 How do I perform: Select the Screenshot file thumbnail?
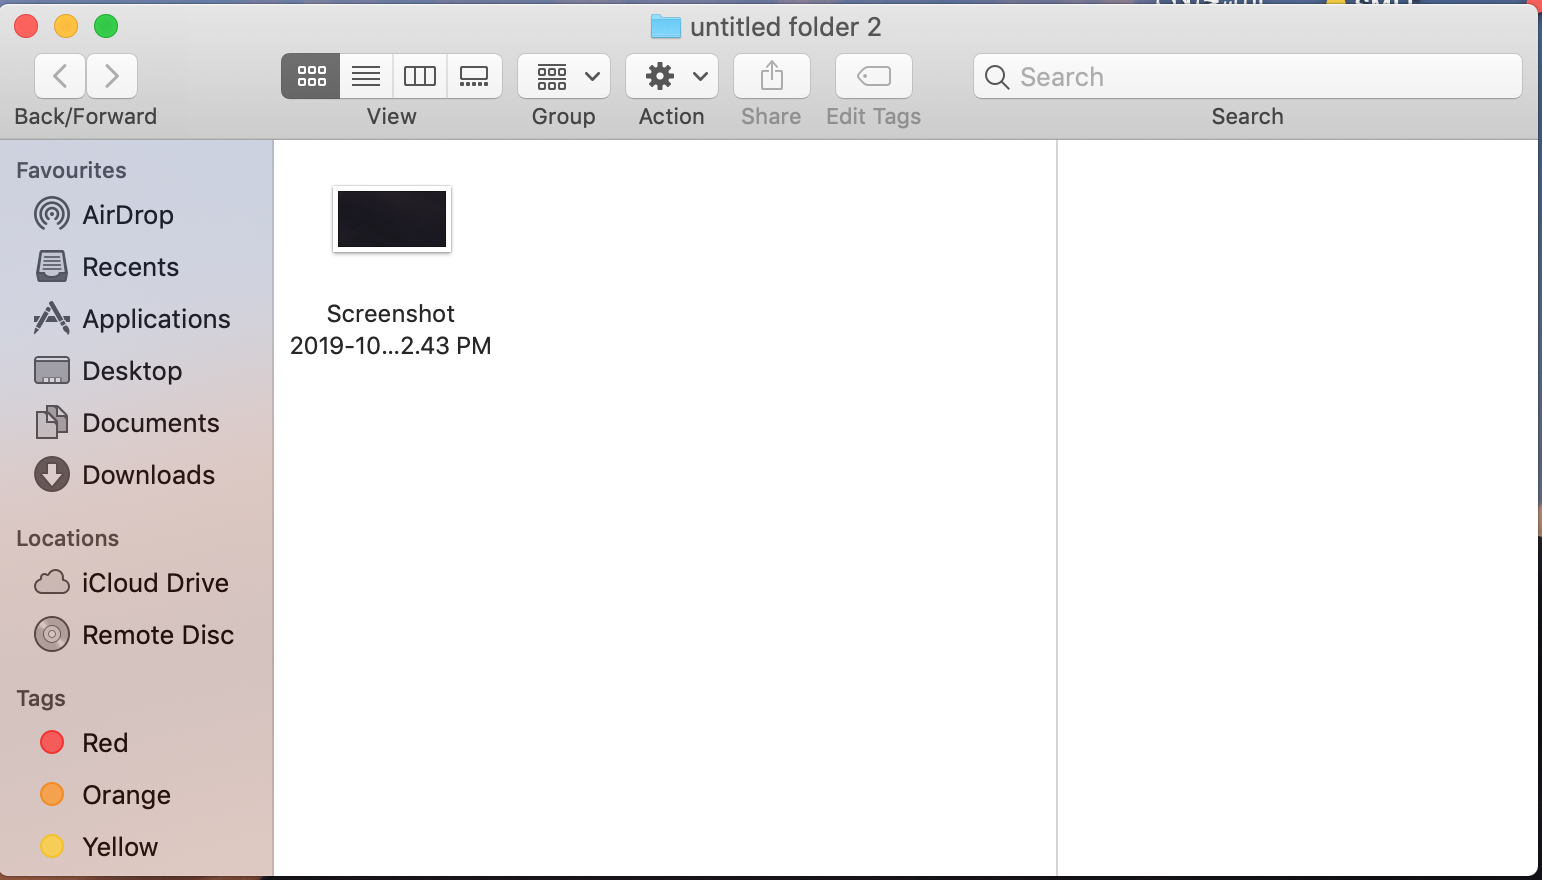pyautogui.click(x=392, y=219)
